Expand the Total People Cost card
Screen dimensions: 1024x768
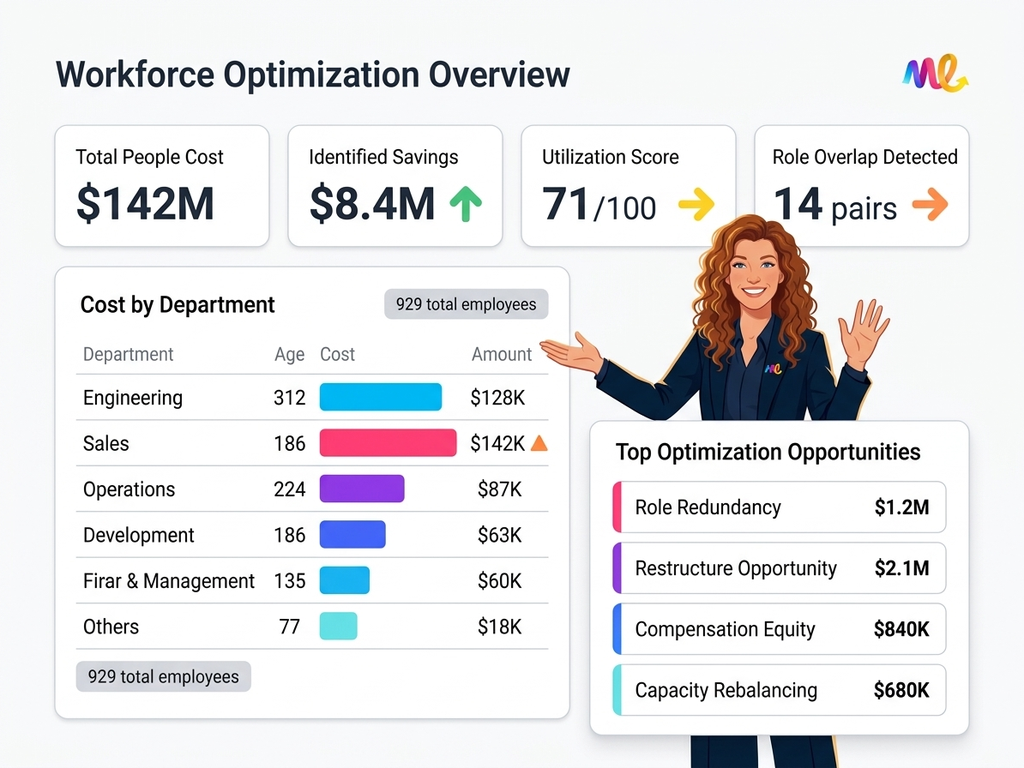coord(162,185)
